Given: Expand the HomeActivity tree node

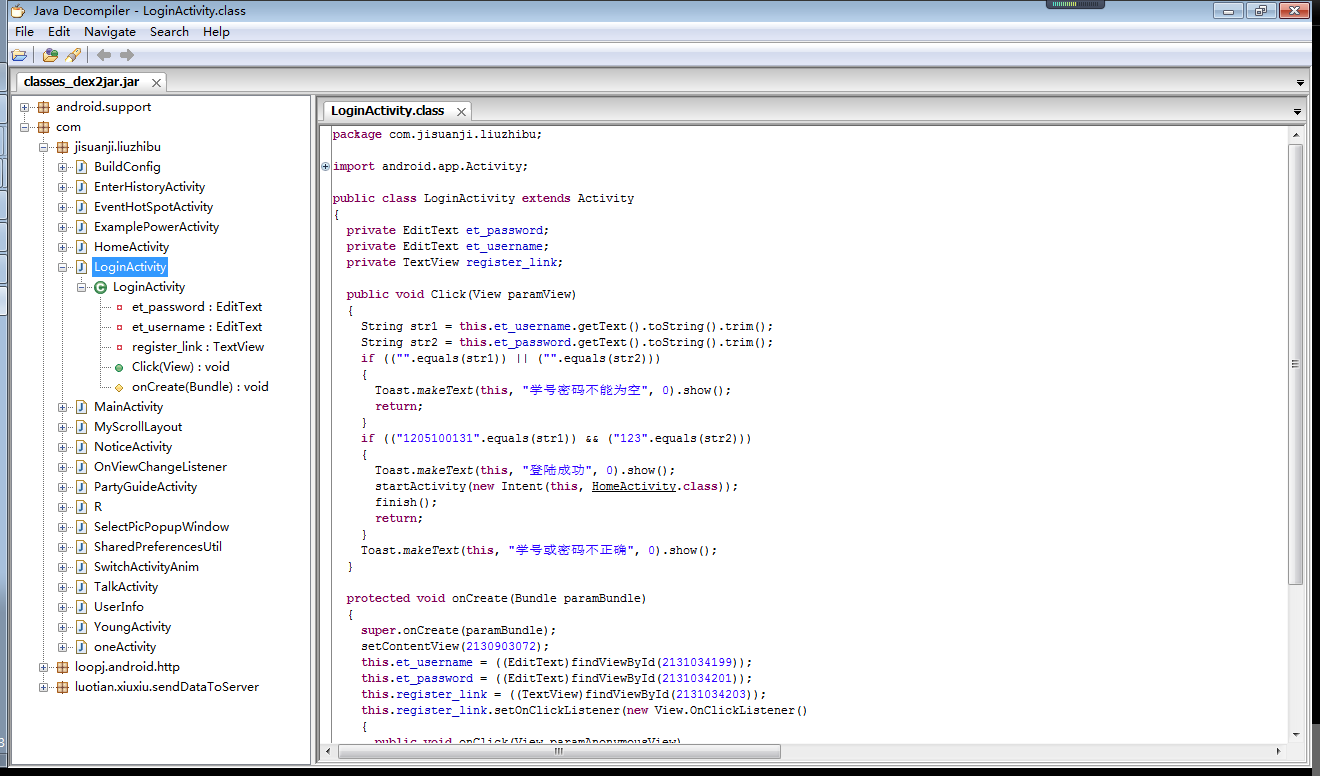Looking at the screenshot, I should [62, 247].
